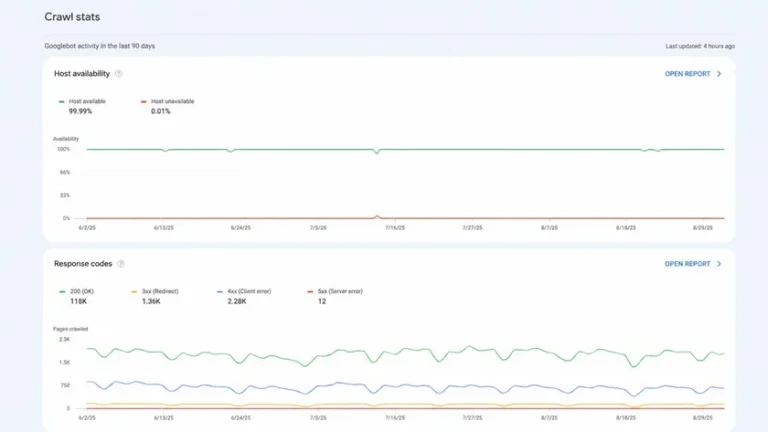
Task: Click the chevron next to Host availability OPEN REPORT
Action: click(x=719, y=74)
